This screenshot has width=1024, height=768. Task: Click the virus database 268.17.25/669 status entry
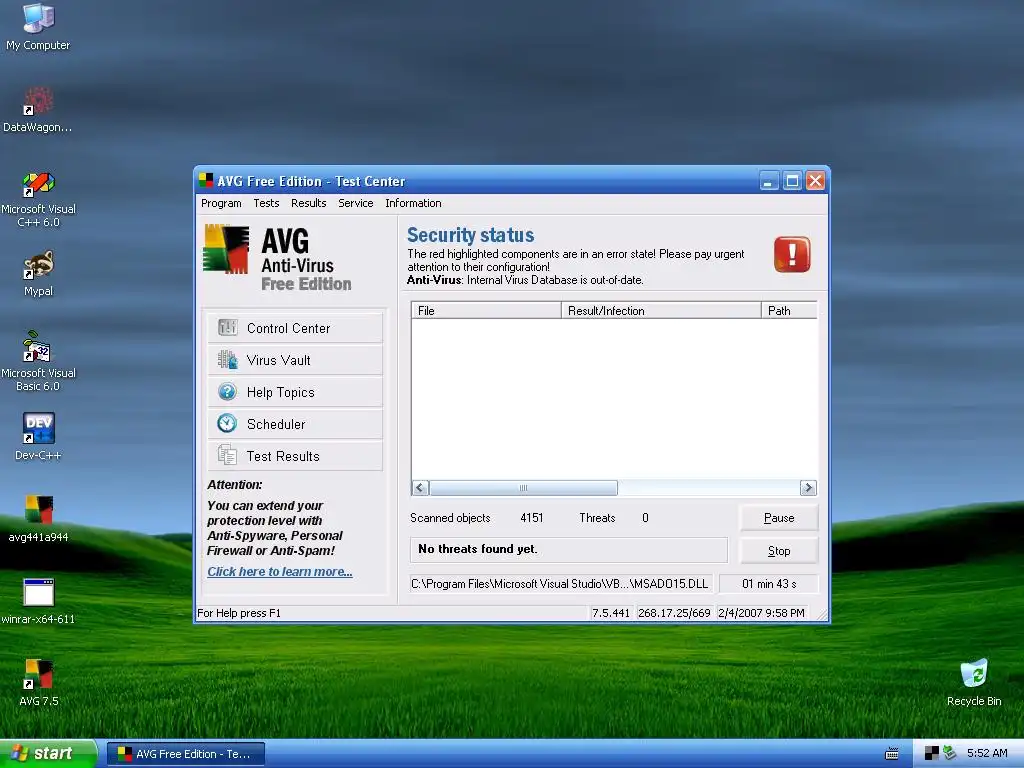pos(675,613)
